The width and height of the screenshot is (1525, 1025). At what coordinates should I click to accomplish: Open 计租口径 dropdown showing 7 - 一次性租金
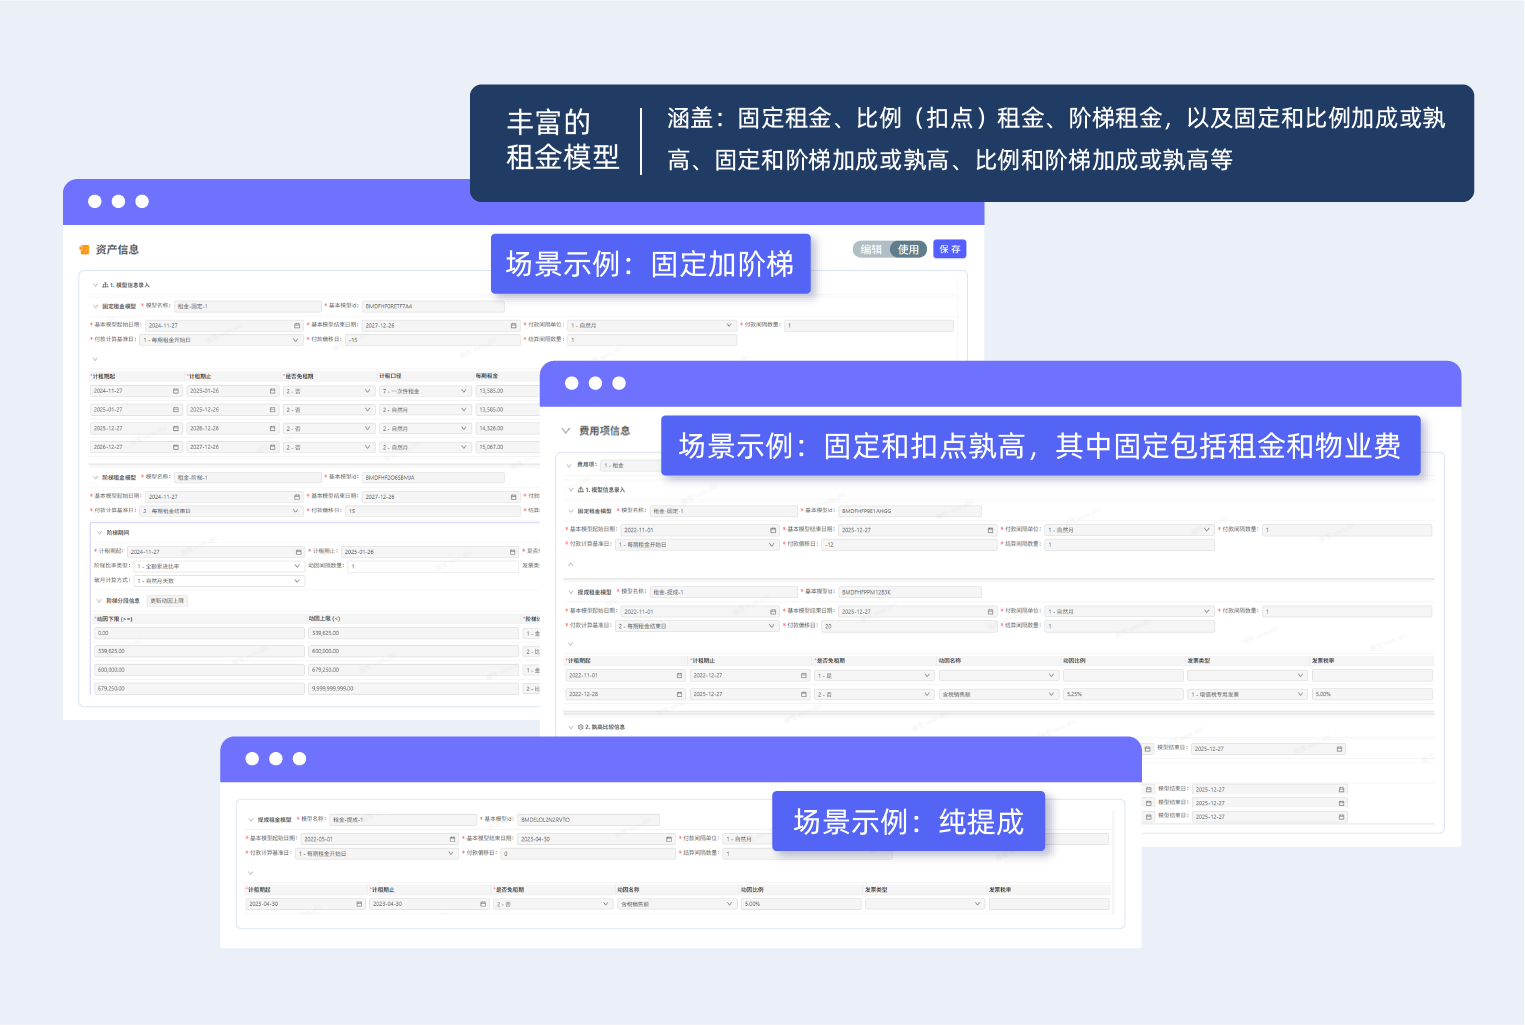tap(424, 391)
